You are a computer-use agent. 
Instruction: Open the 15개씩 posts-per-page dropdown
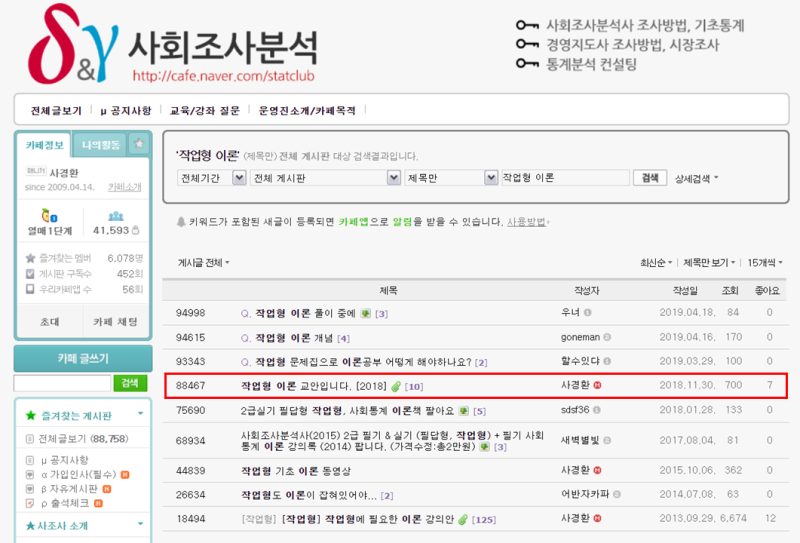pyautogui.click(x=765, y=263)
